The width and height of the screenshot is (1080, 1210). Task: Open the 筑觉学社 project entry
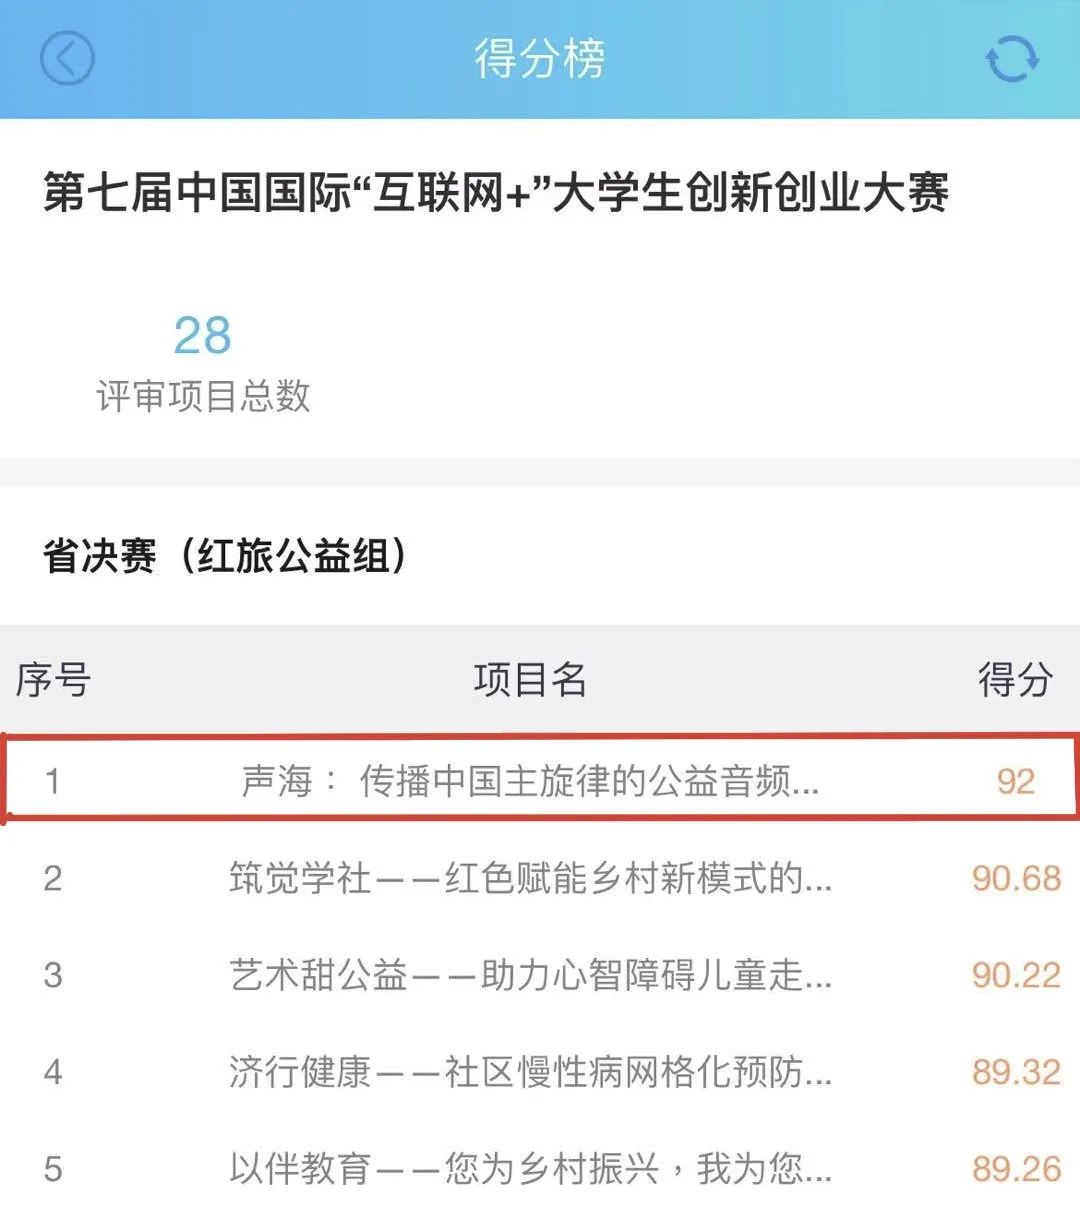coord(530,878)
